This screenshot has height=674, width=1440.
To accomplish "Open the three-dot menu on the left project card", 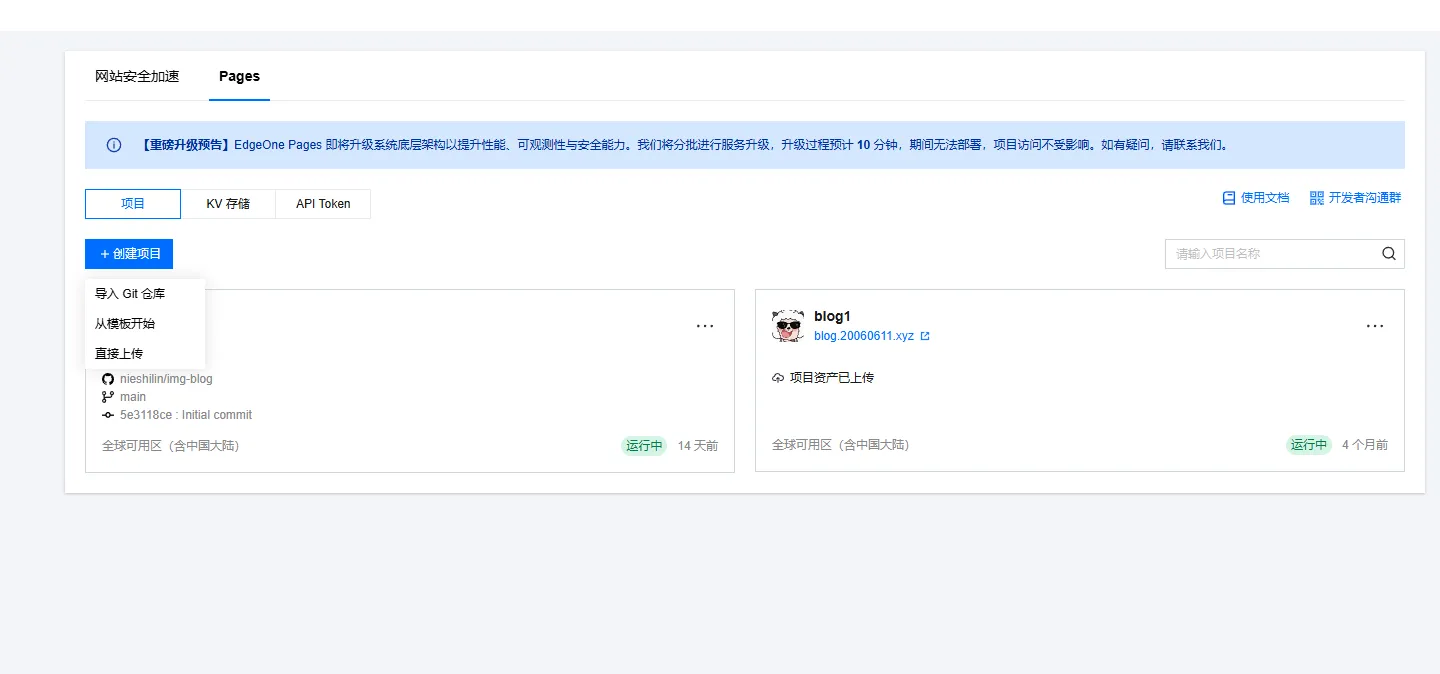I will coord(705,326).
